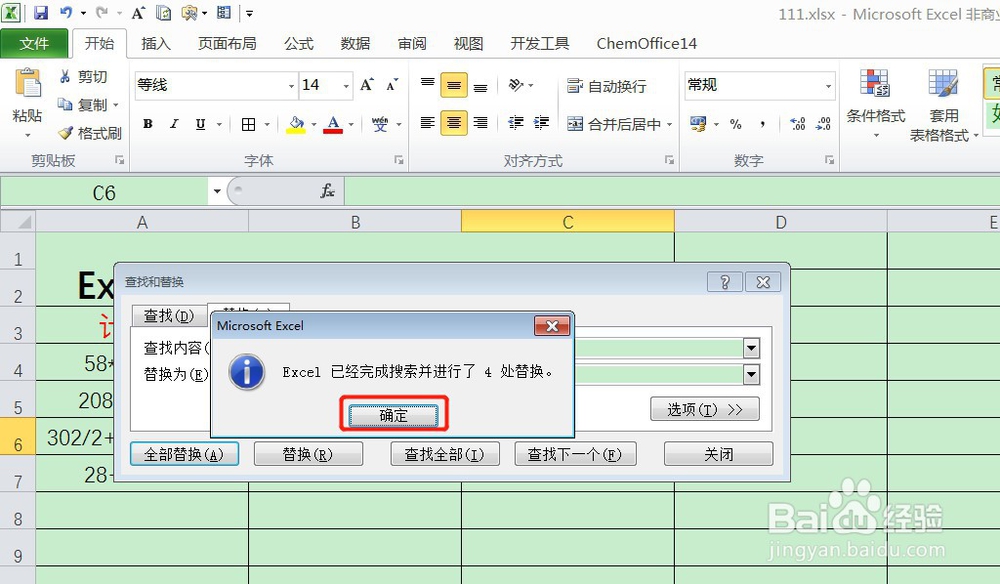Click the Save icon in quick access toolbar
Image resolution: width=1000 pixels, height=584 pixels.
pyautogui.click(x=41, y=13)
